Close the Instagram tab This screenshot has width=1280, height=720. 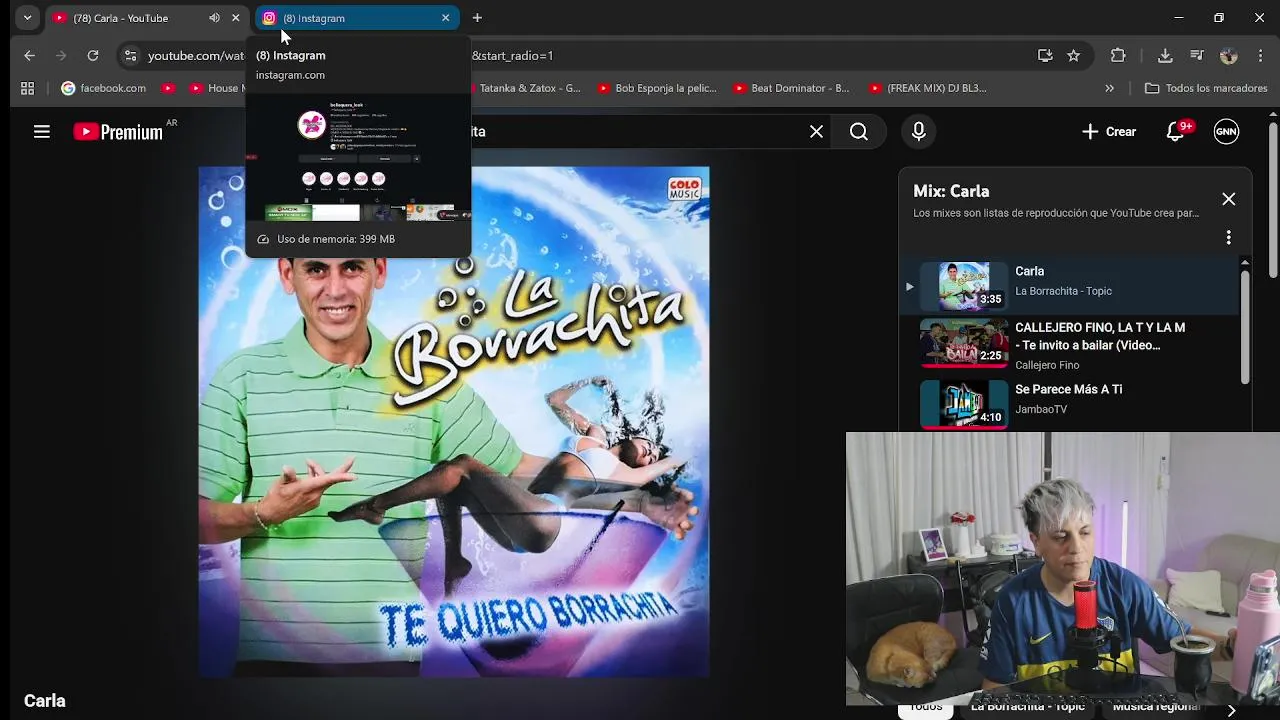[x=445, y=18]
